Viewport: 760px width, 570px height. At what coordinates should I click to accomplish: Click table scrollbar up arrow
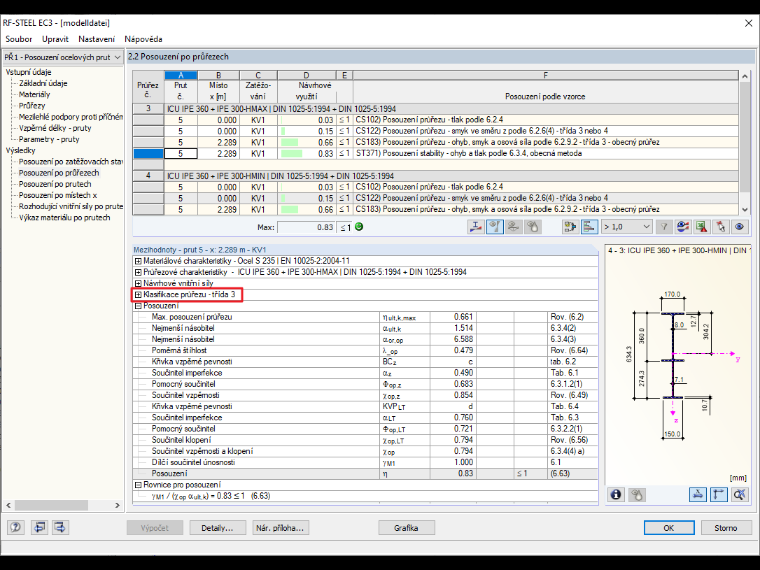(x=745, y=77)
